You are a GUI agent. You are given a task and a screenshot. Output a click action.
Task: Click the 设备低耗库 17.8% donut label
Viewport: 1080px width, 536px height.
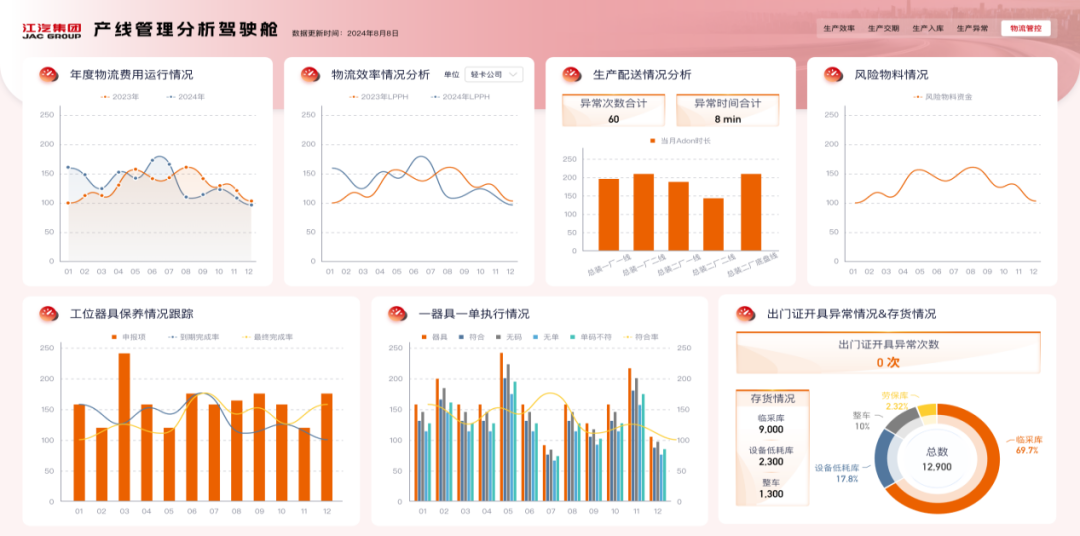837,473
